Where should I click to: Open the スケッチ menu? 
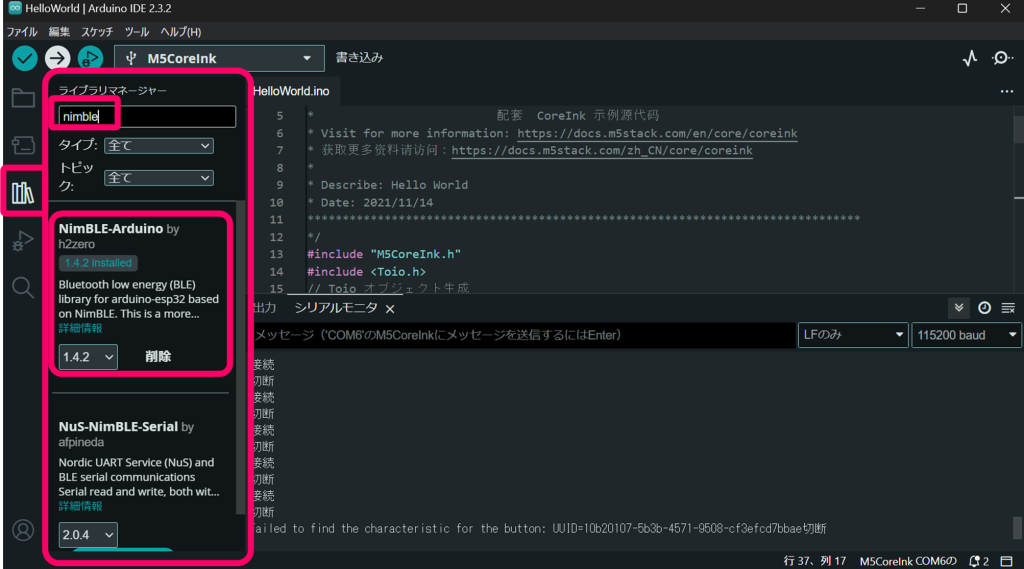pos(97,31)
